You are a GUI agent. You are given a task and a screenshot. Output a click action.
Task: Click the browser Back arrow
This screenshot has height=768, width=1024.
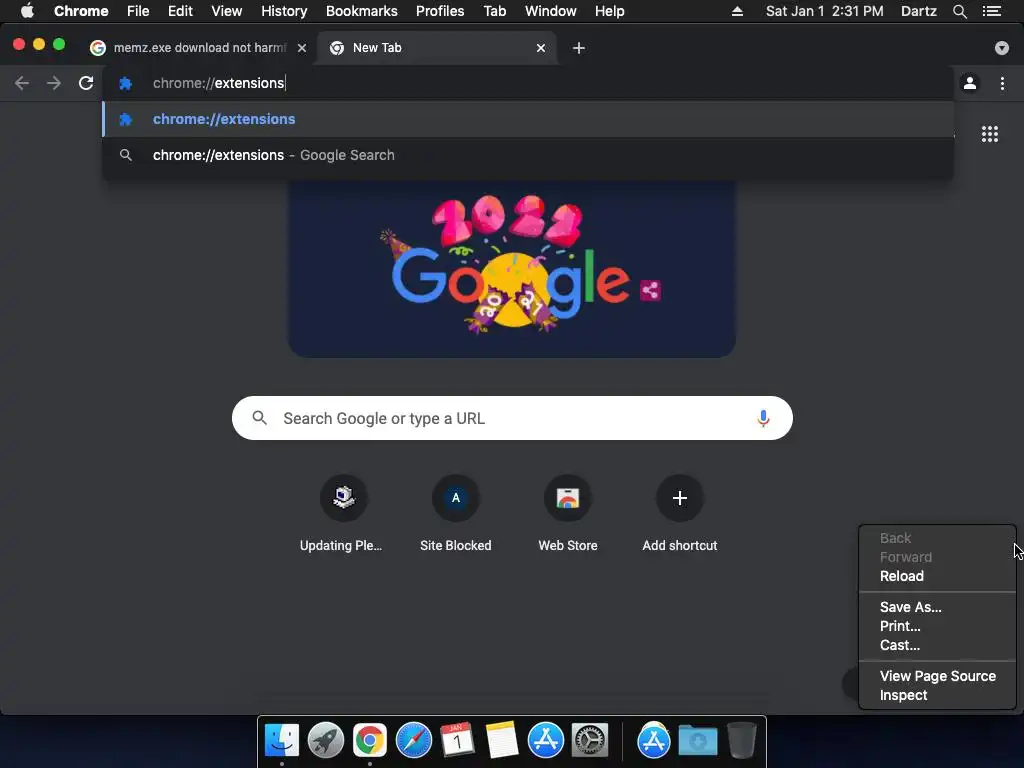tap(22, 83)
